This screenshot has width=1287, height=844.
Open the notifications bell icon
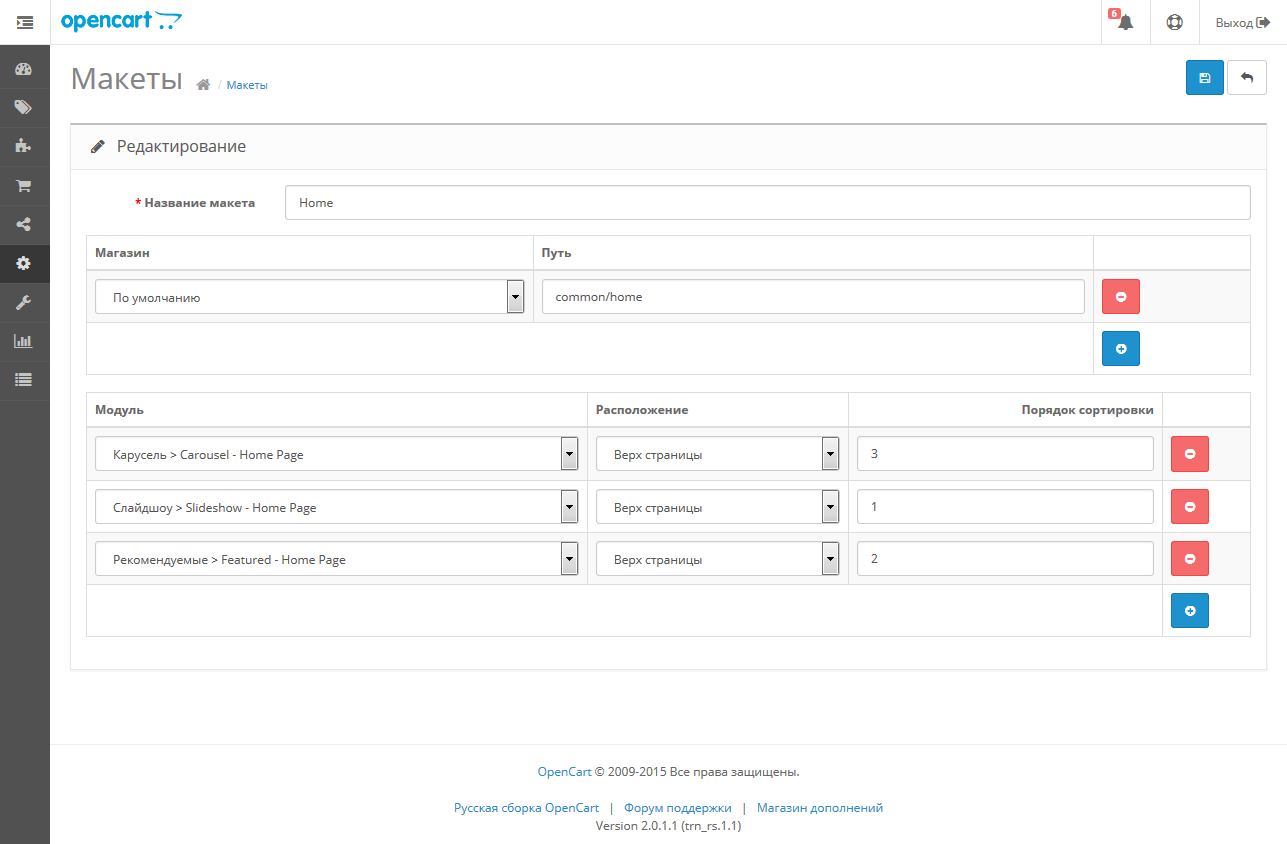(1125, 22)
